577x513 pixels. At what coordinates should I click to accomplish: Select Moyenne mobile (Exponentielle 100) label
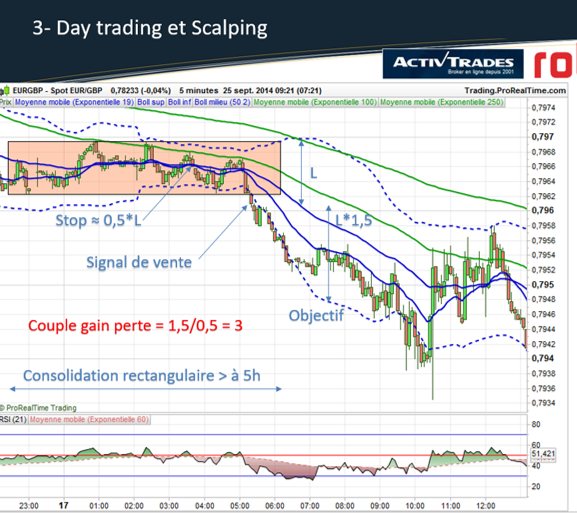[315, 102]
